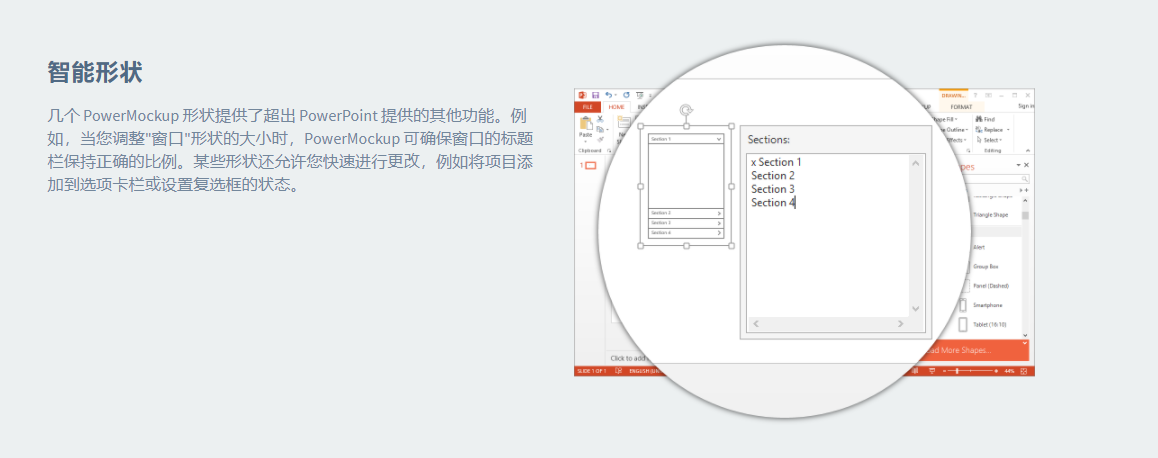Collapse the ribbon with the arrow
The width and height of the screenshot is (1158, 458).
(1028, 150)
